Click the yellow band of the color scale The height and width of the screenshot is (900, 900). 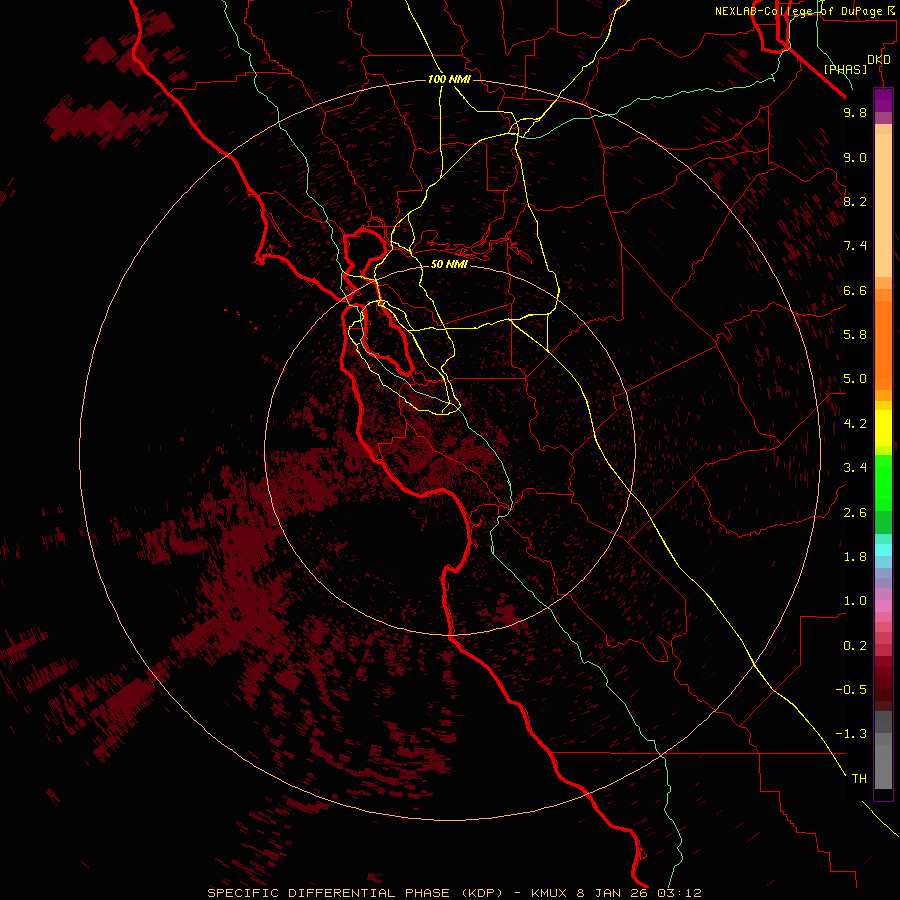[x=883, y=428]
